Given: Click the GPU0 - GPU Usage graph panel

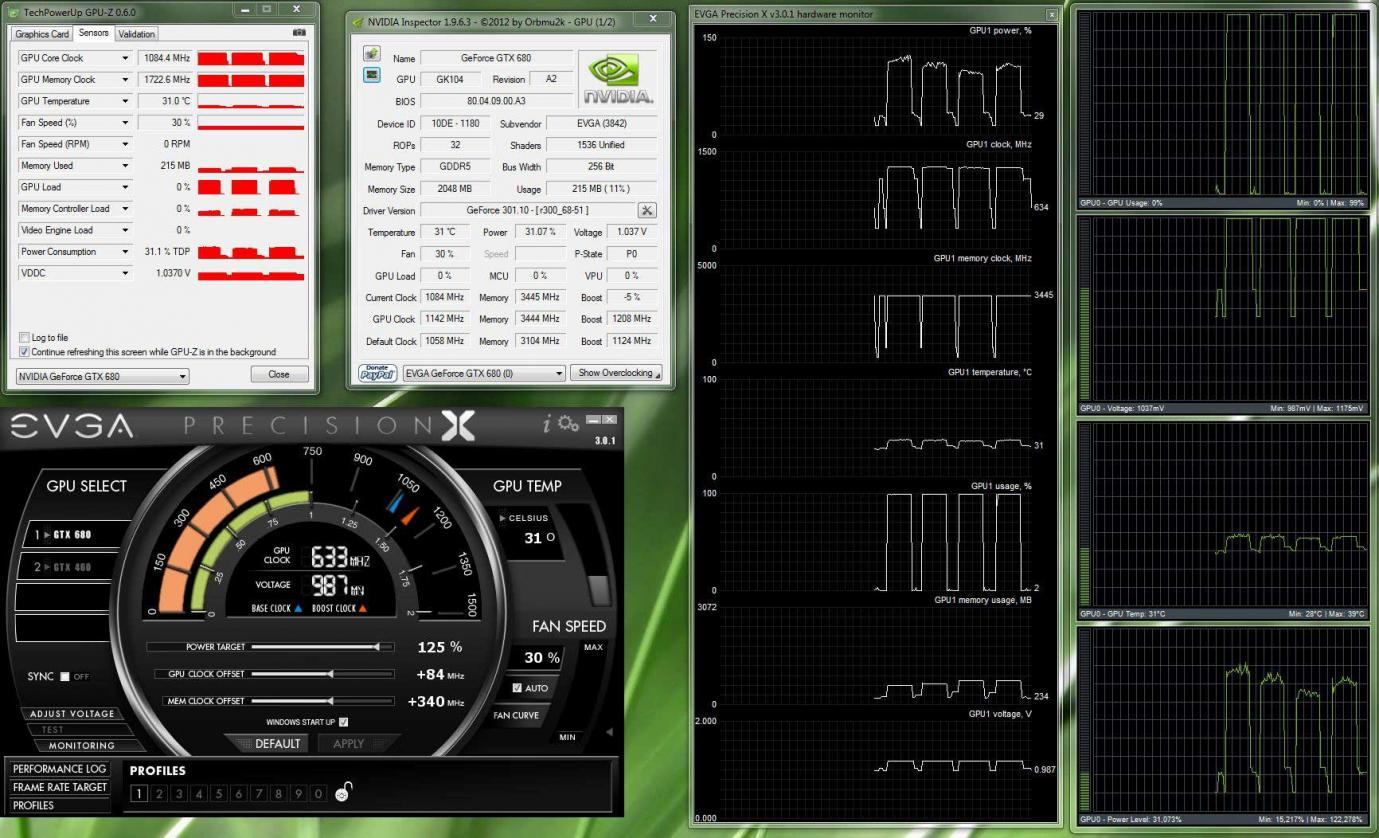Looking at the screenshot, I should [1222, 104].
